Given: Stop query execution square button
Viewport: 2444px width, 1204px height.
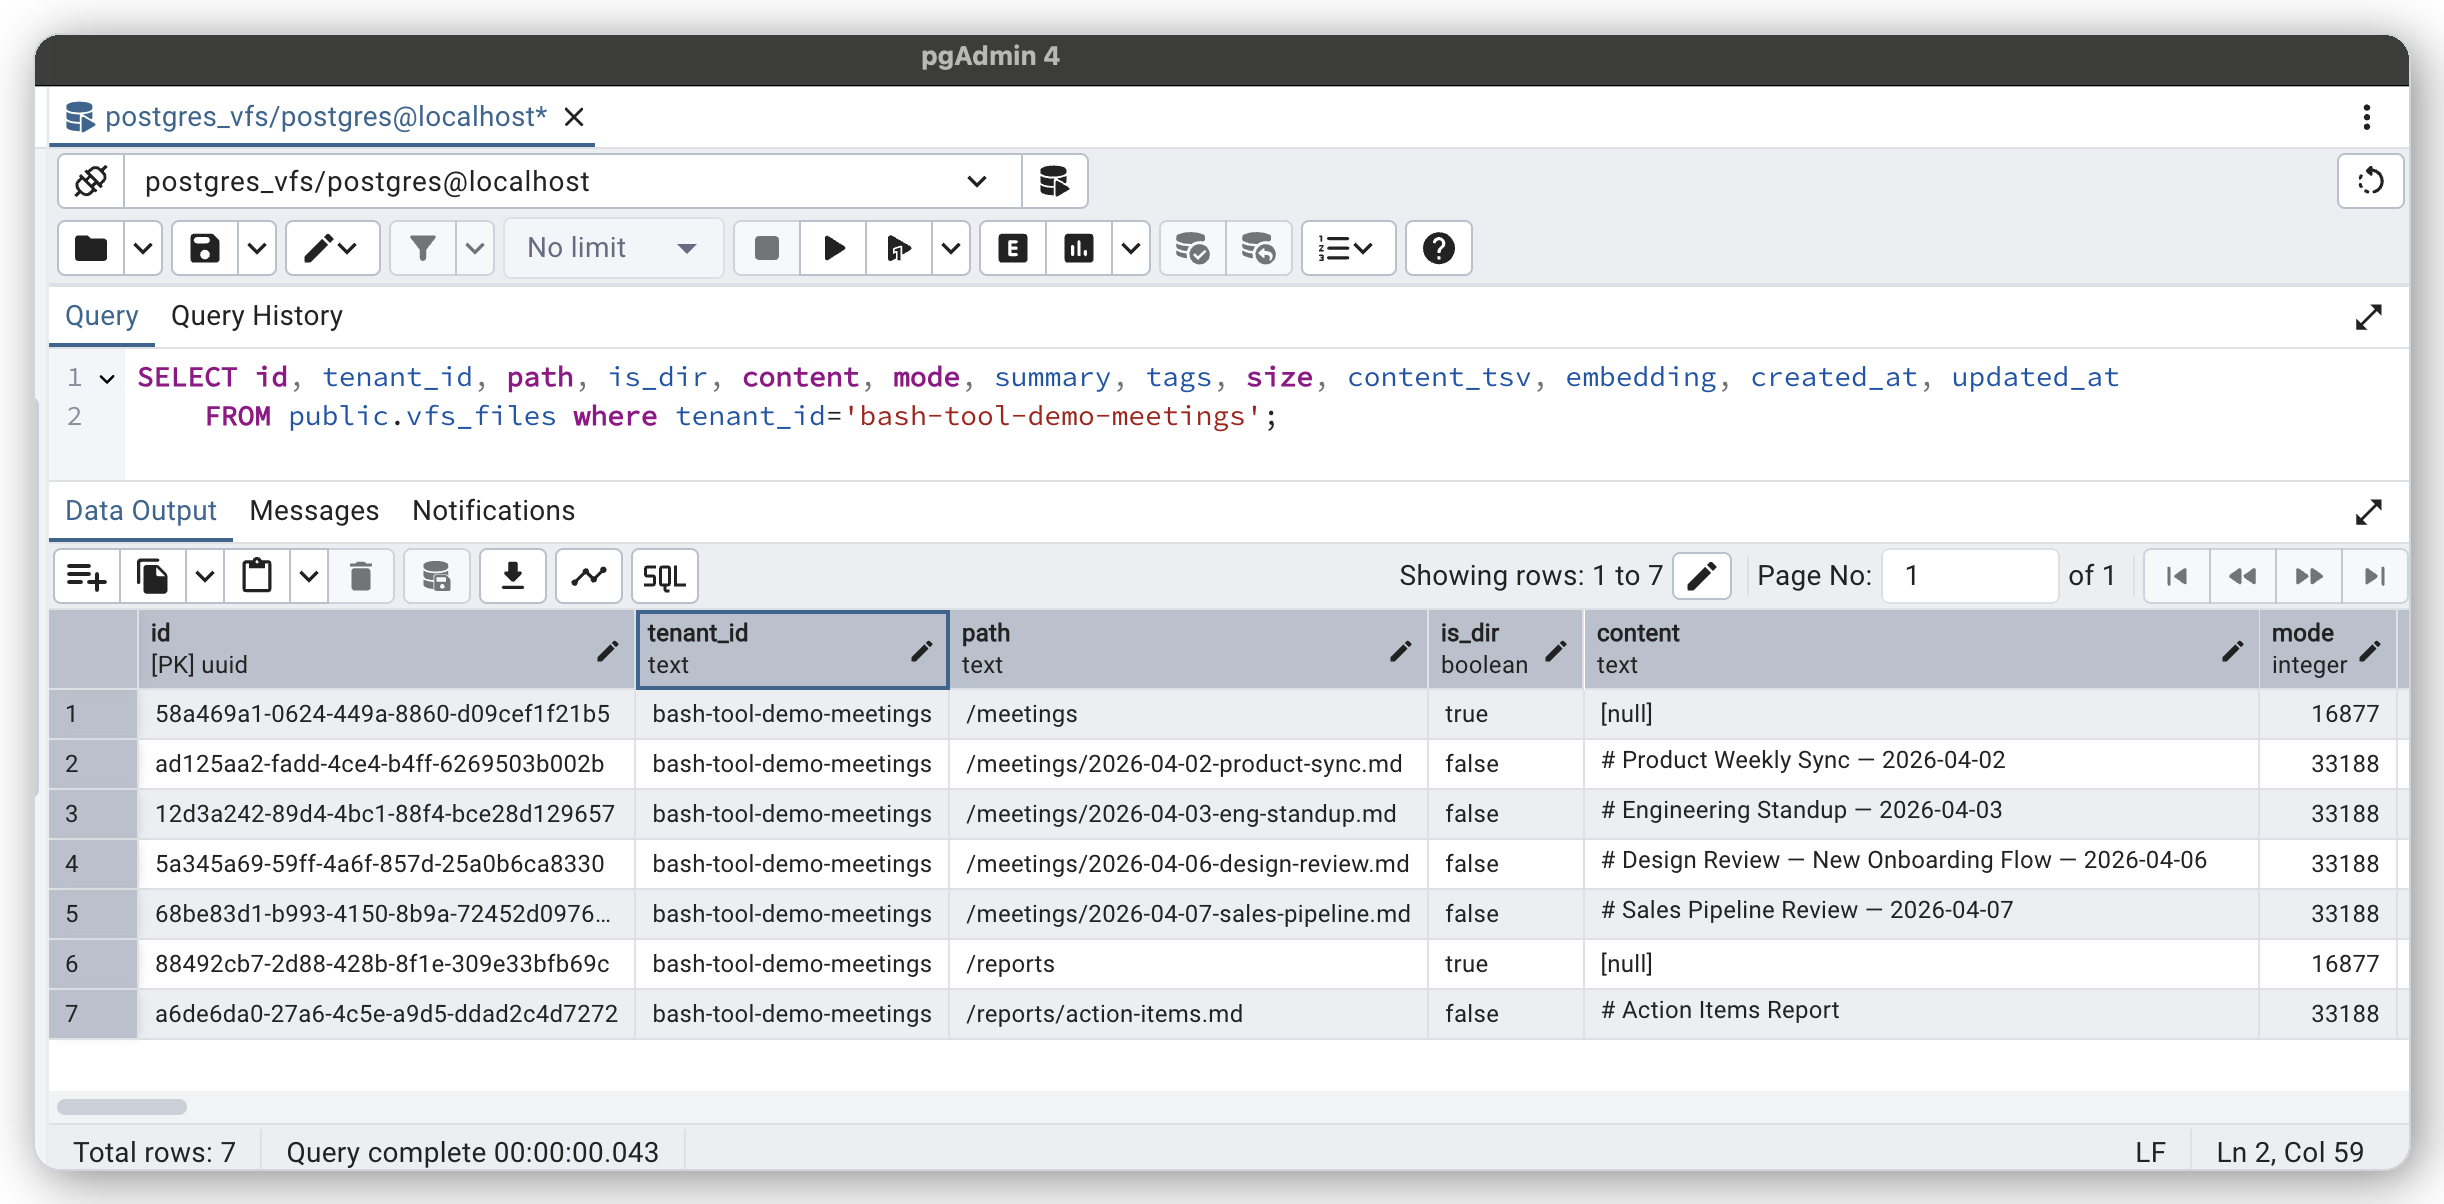Looking at the screenshot, I should pos(767,248).
